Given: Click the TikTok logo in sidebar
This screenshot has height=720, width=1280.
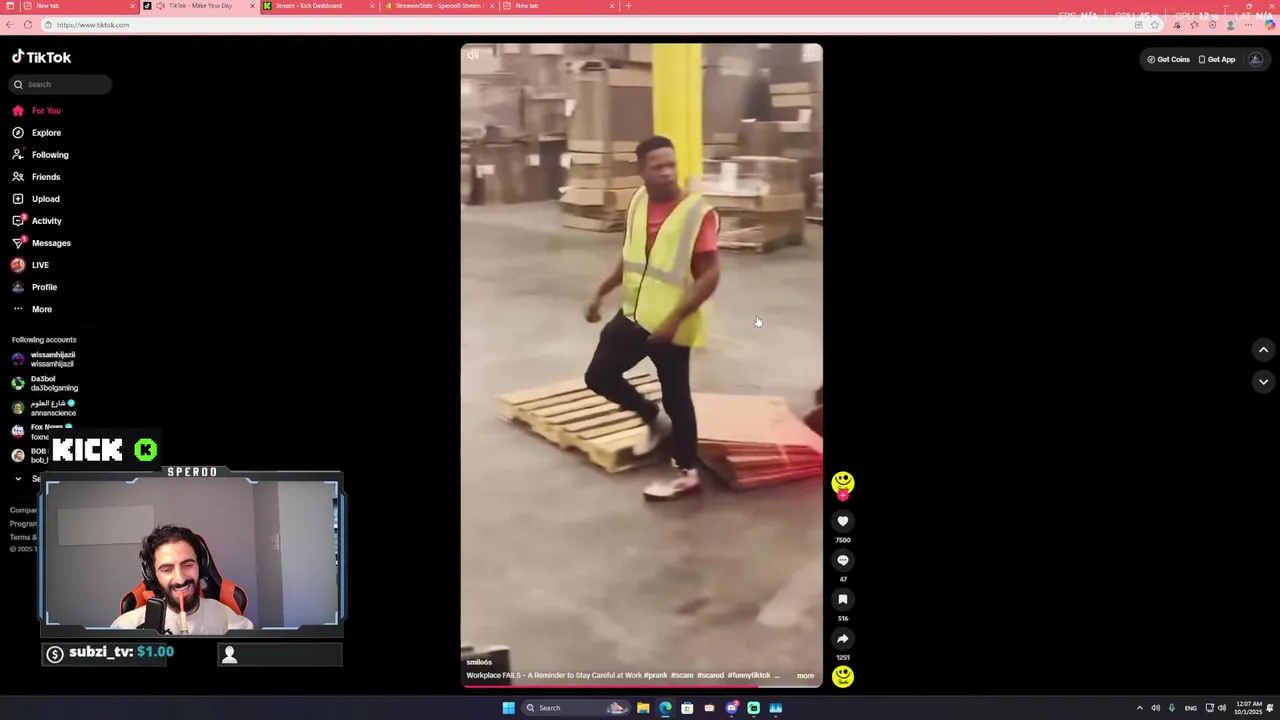Looking at the screenshot, I should (x=41, y=57).
